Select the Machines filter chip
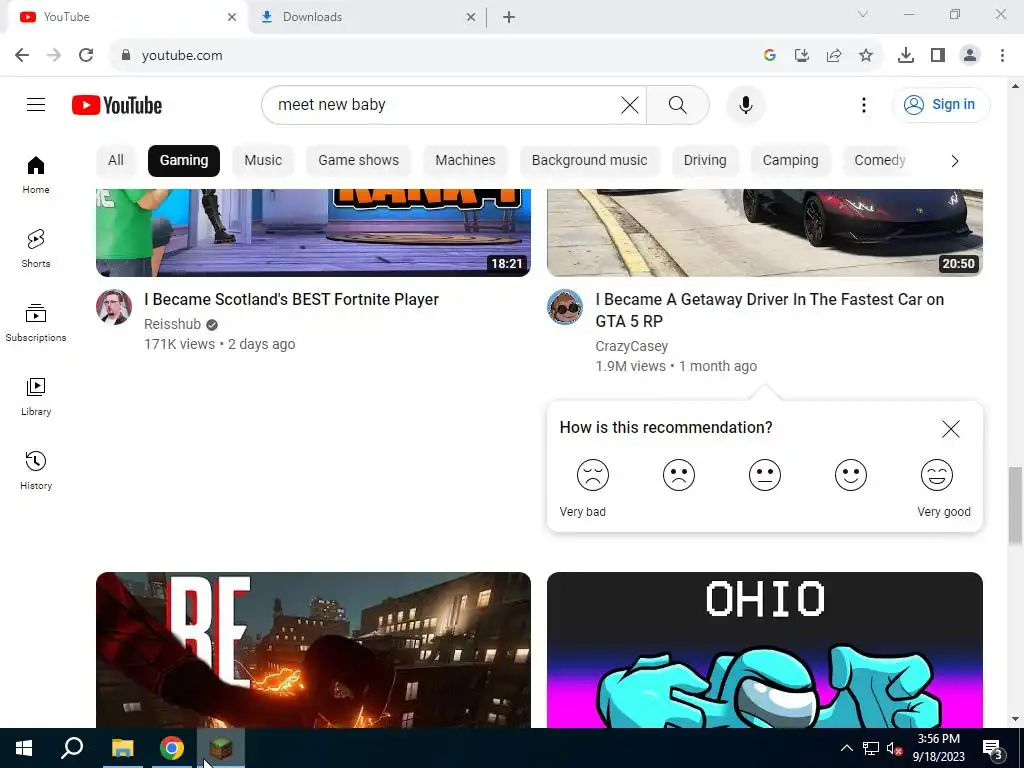The image size is (1024, 768). click(x=465, y=161)
